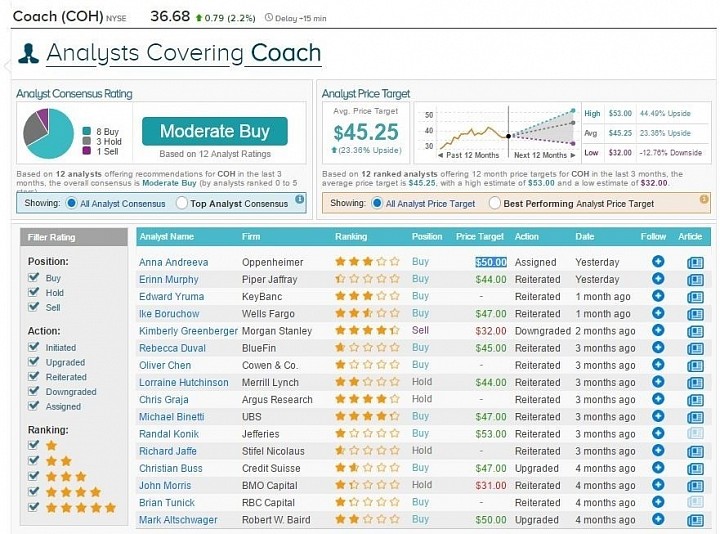
Task: Click the consensus rating pie chart
Action: (x=48, y=133)
